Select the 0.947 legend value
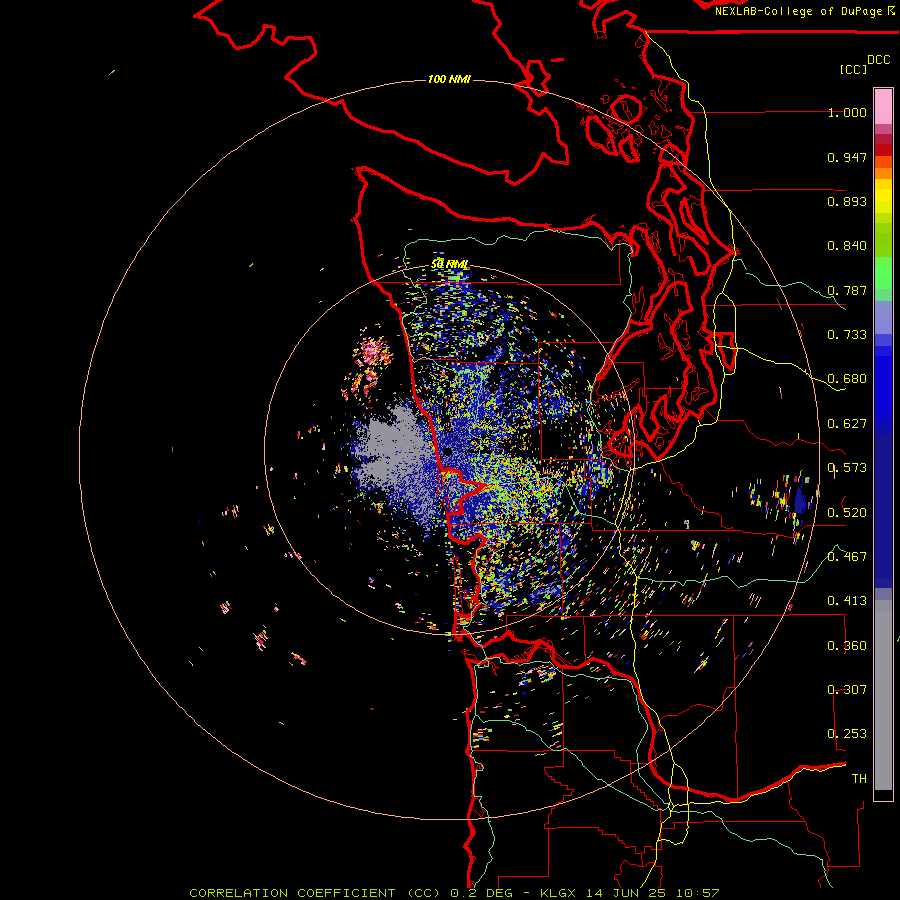Screen dimensions: 900x900 pyautogui.click(x=847, y=157)
